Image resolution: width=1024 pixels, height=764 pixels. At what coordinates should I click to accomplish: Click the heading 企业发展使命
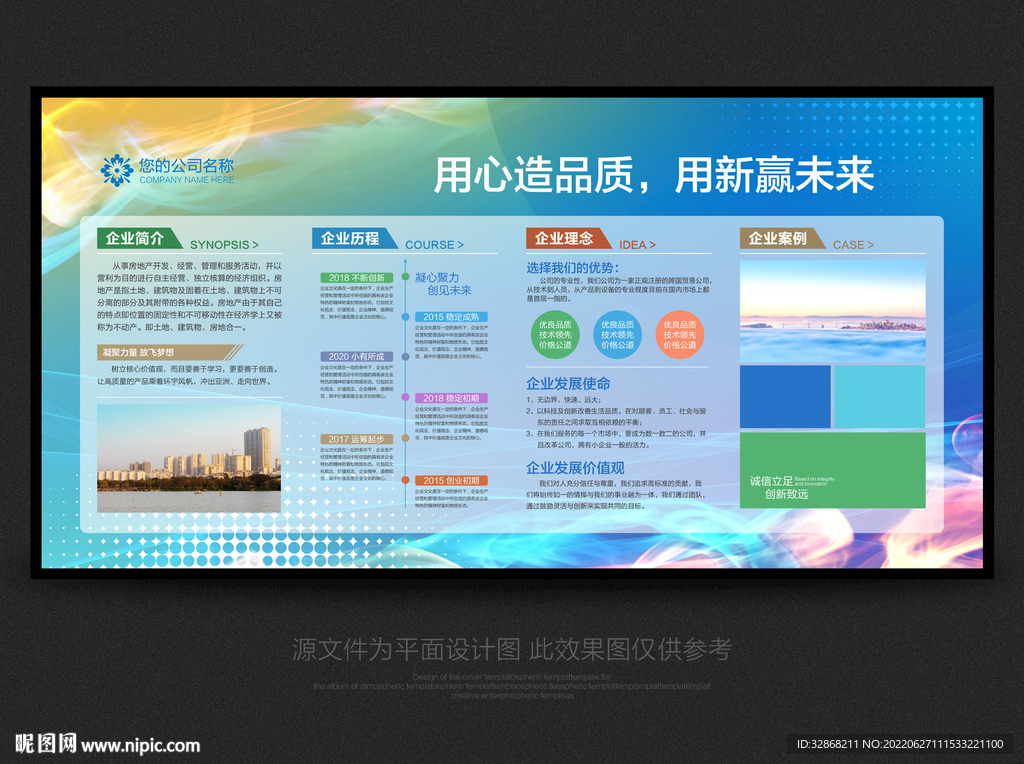pos(568,384)
